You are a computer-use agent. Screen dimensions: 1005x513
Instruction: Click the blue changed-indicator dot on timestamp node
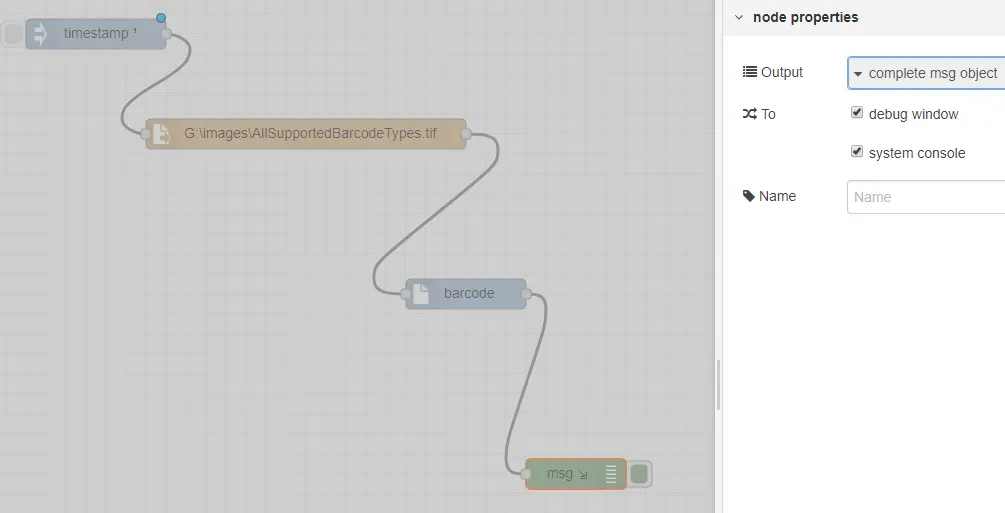(x=161, y=18)
